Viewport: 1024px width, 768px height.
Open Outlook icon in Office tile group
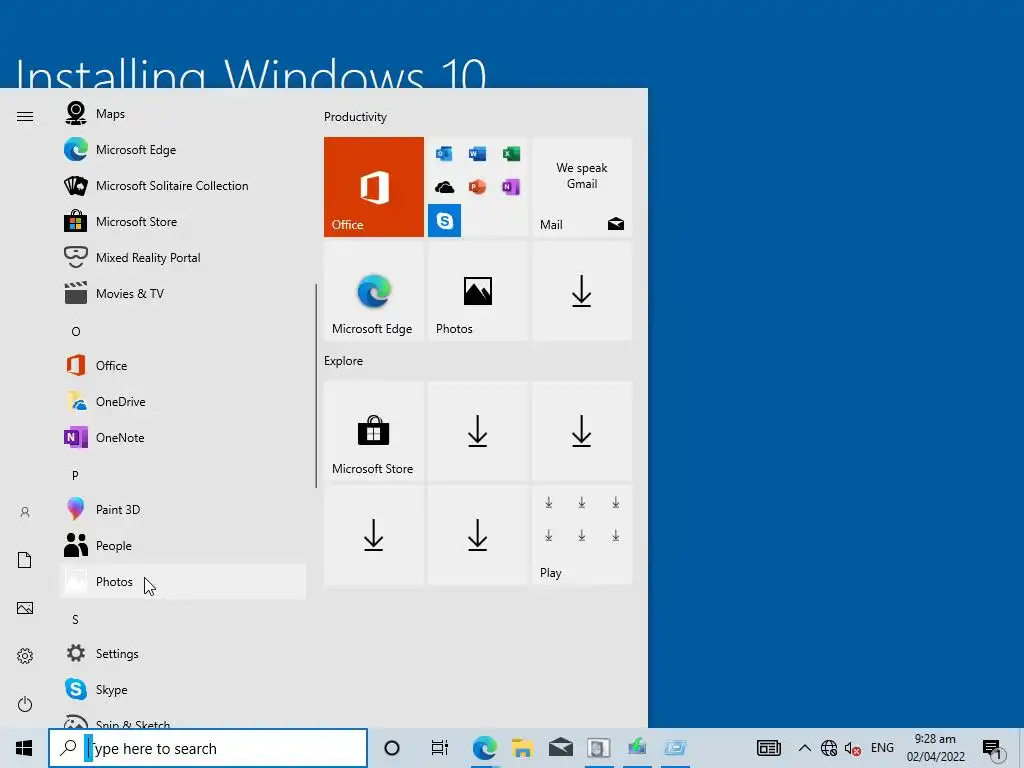[444, 153]
